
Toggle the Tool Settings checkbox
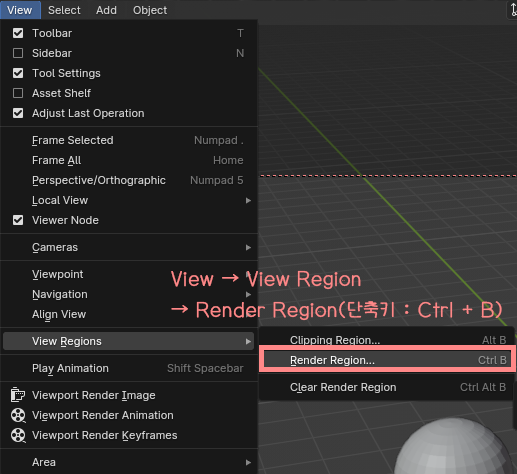pyautogui.click(x=18, y=73)
